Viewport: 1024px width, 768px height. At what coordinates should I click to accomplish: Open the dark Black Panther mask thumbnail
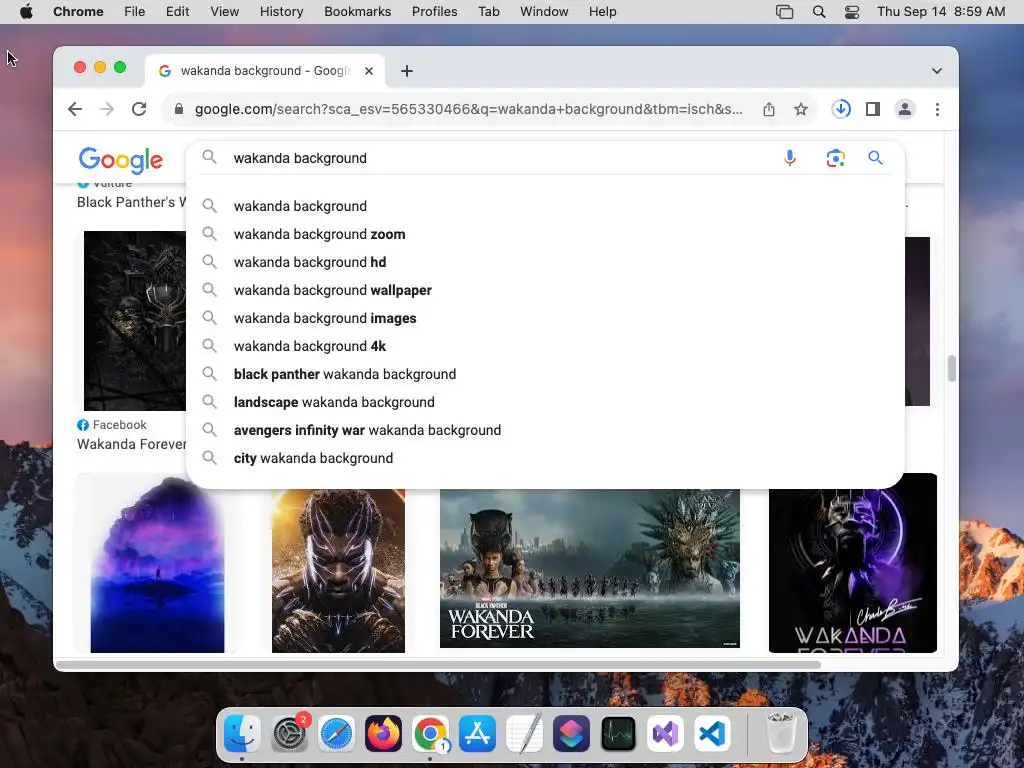pyautogui.click(x=135, y=321)
